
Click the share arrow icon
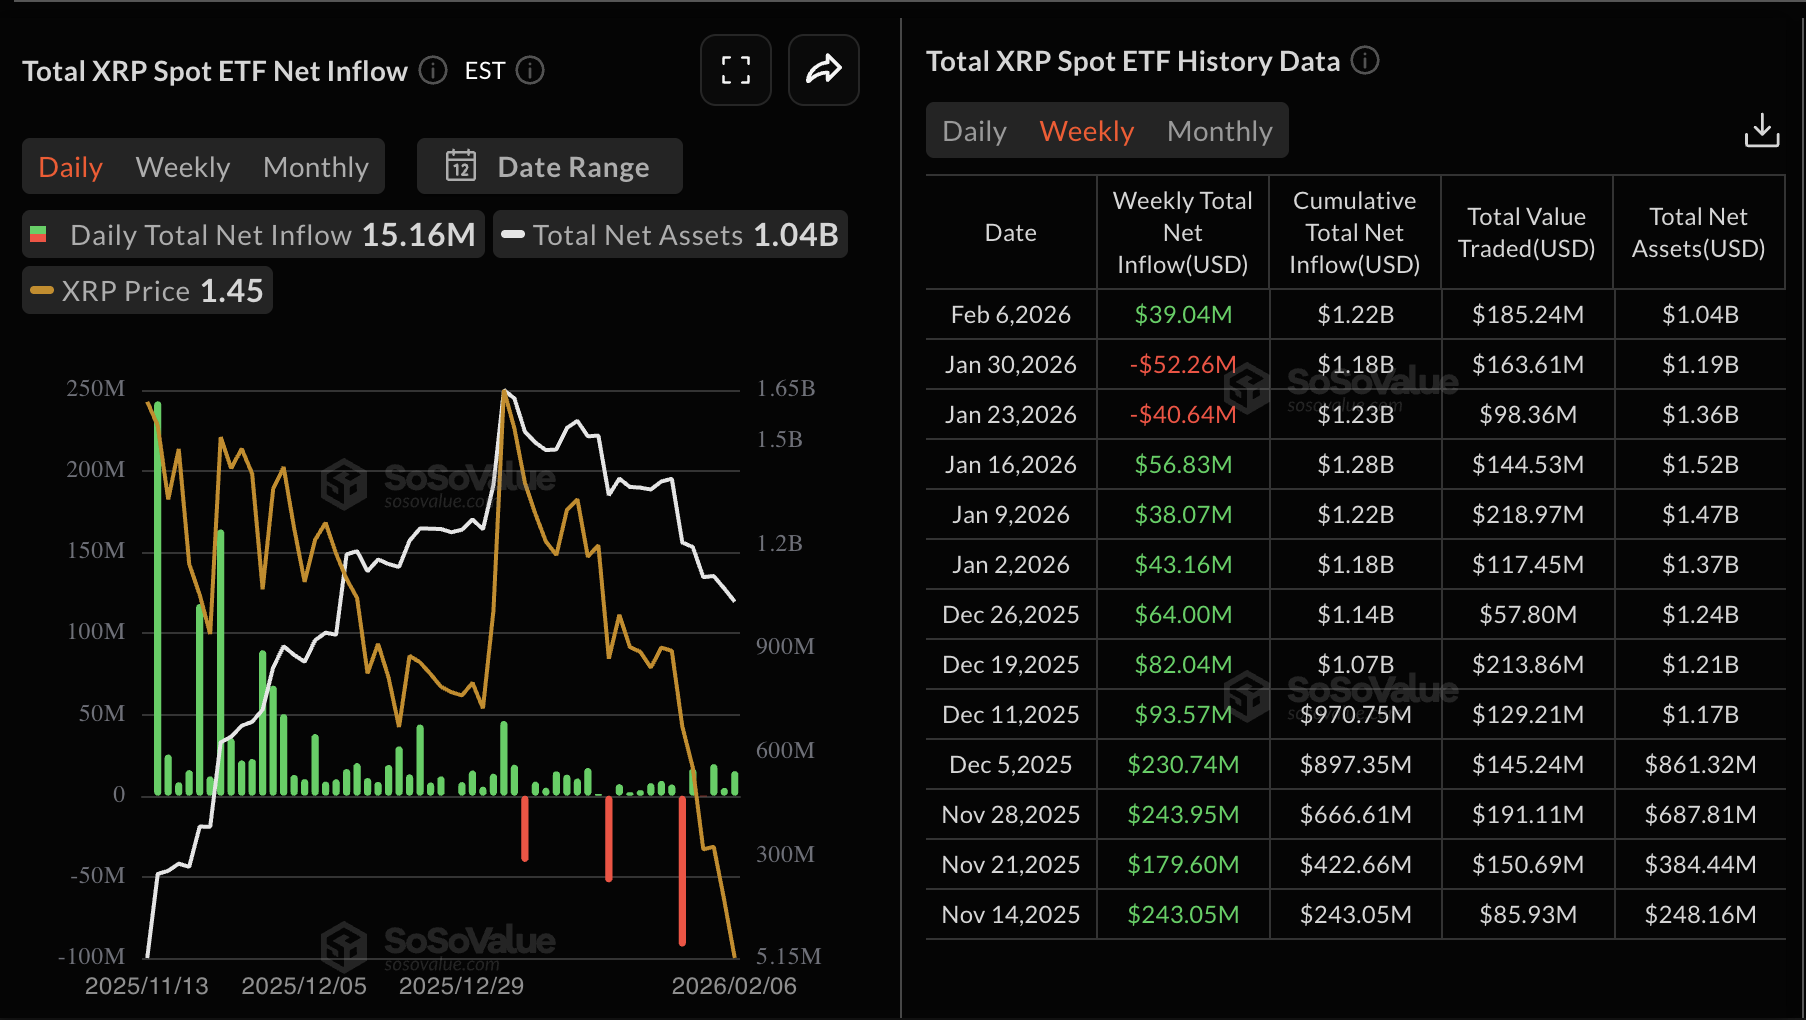pyautogui.click(x=823, y=70)
